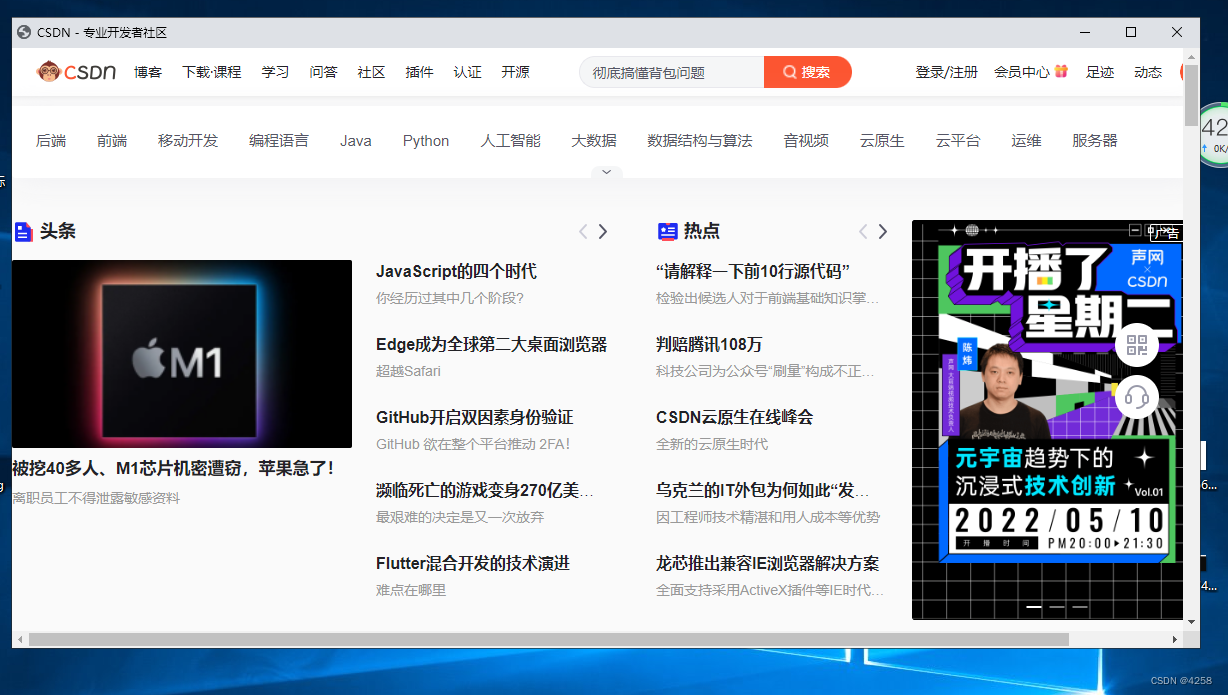Open the 博客 menu item

click(148, 72)
